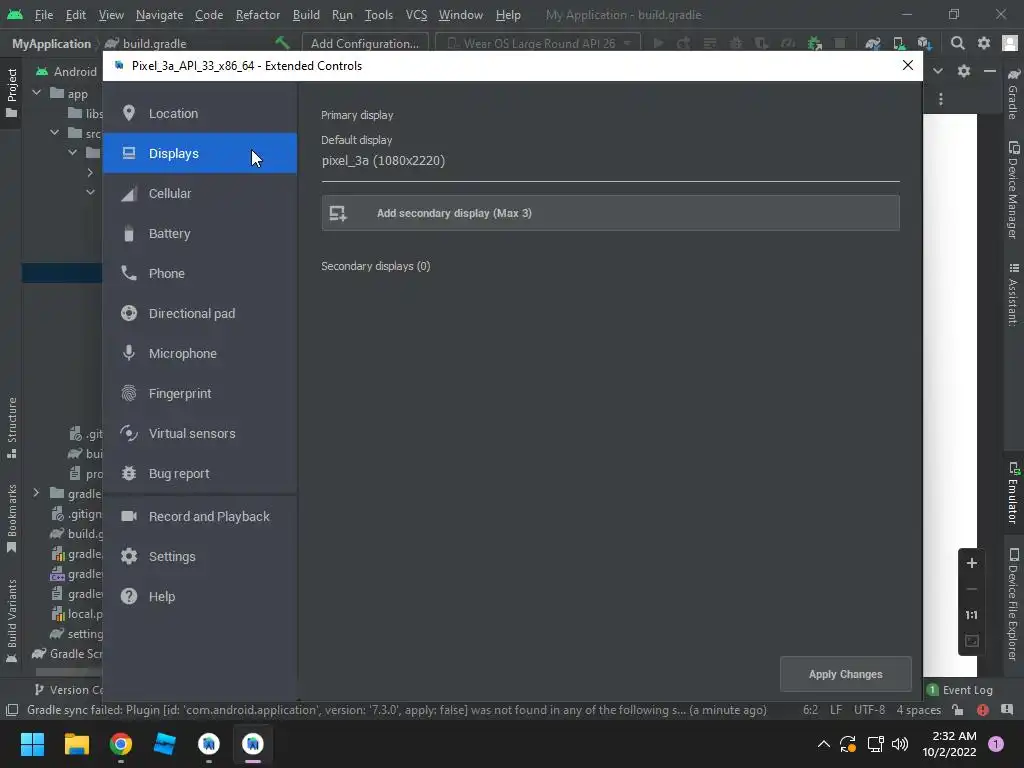Click the Record and Playback camera icon
This screenshot has height=768, width=1024.
coord(129,516)
